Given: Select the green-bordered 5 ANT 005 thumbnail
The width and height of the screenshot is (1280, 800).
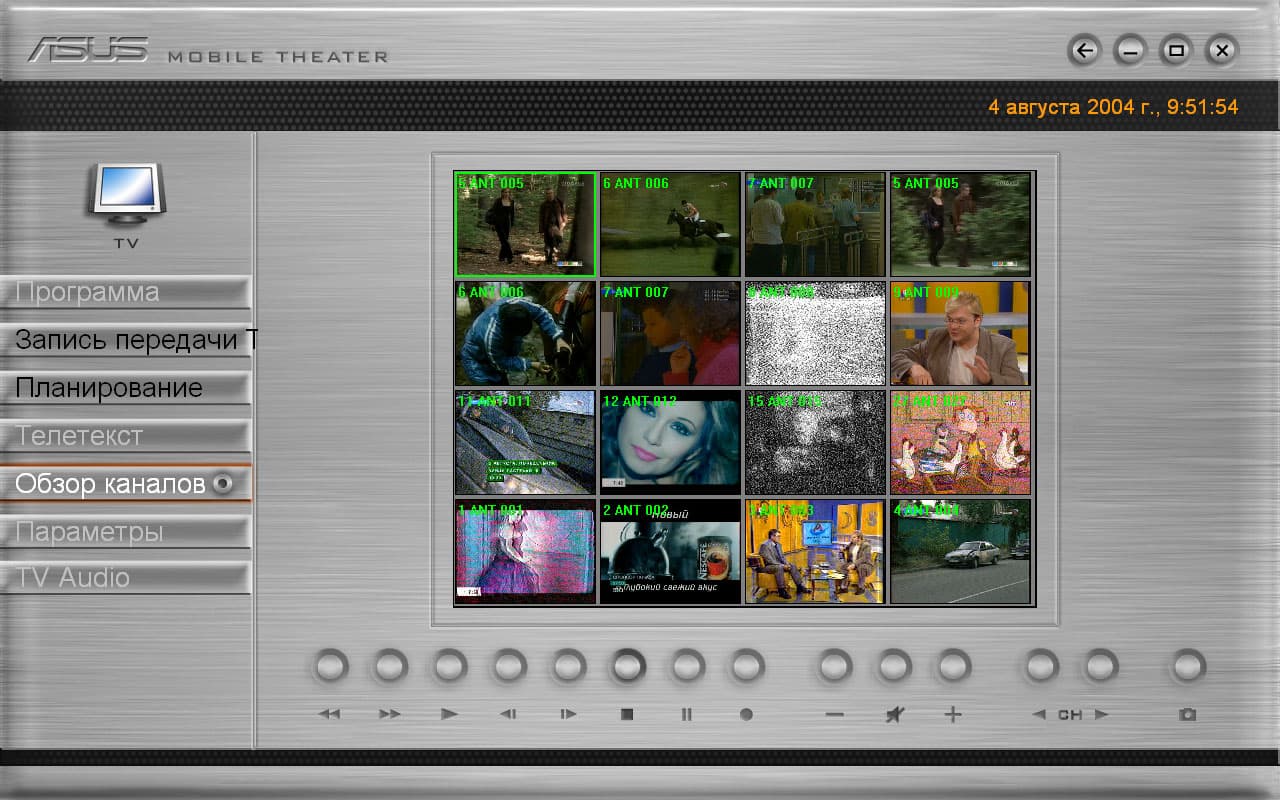Looking at the screenshot, I should click(x=526, y=224).
